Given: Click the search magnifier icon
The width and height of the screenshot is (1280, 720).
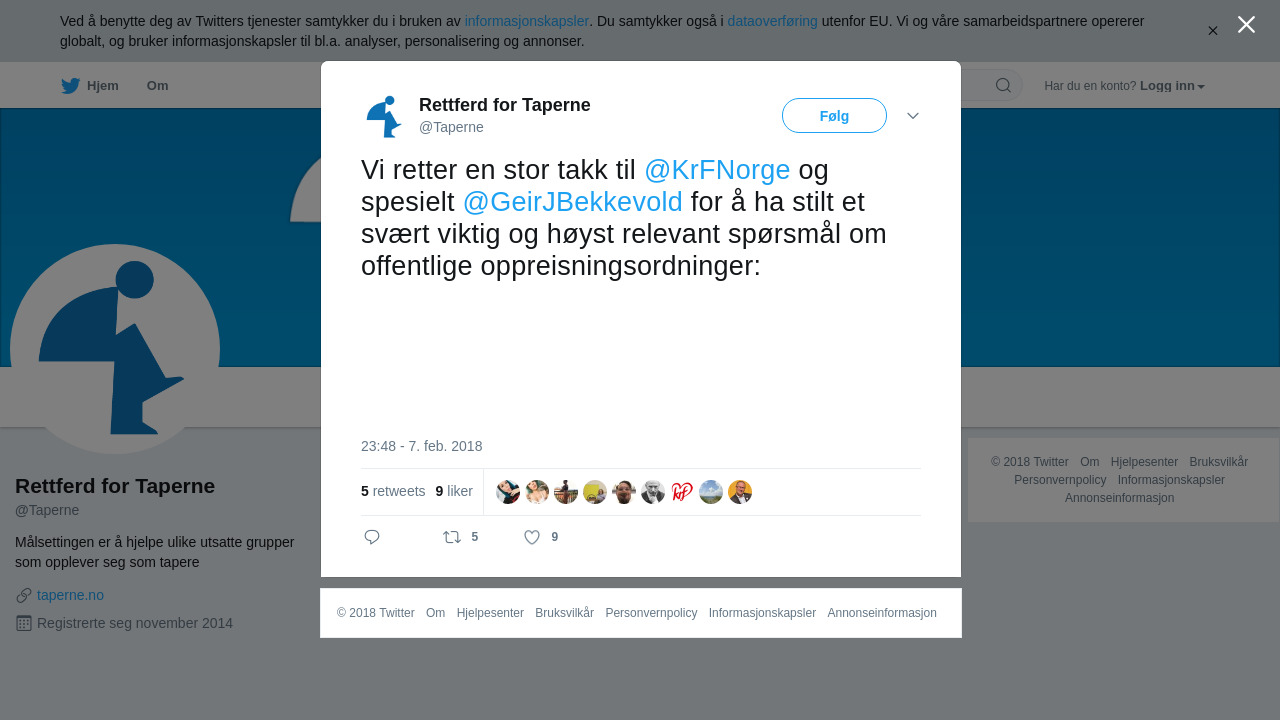Looking at the screenshot, I should (1003, 85).
